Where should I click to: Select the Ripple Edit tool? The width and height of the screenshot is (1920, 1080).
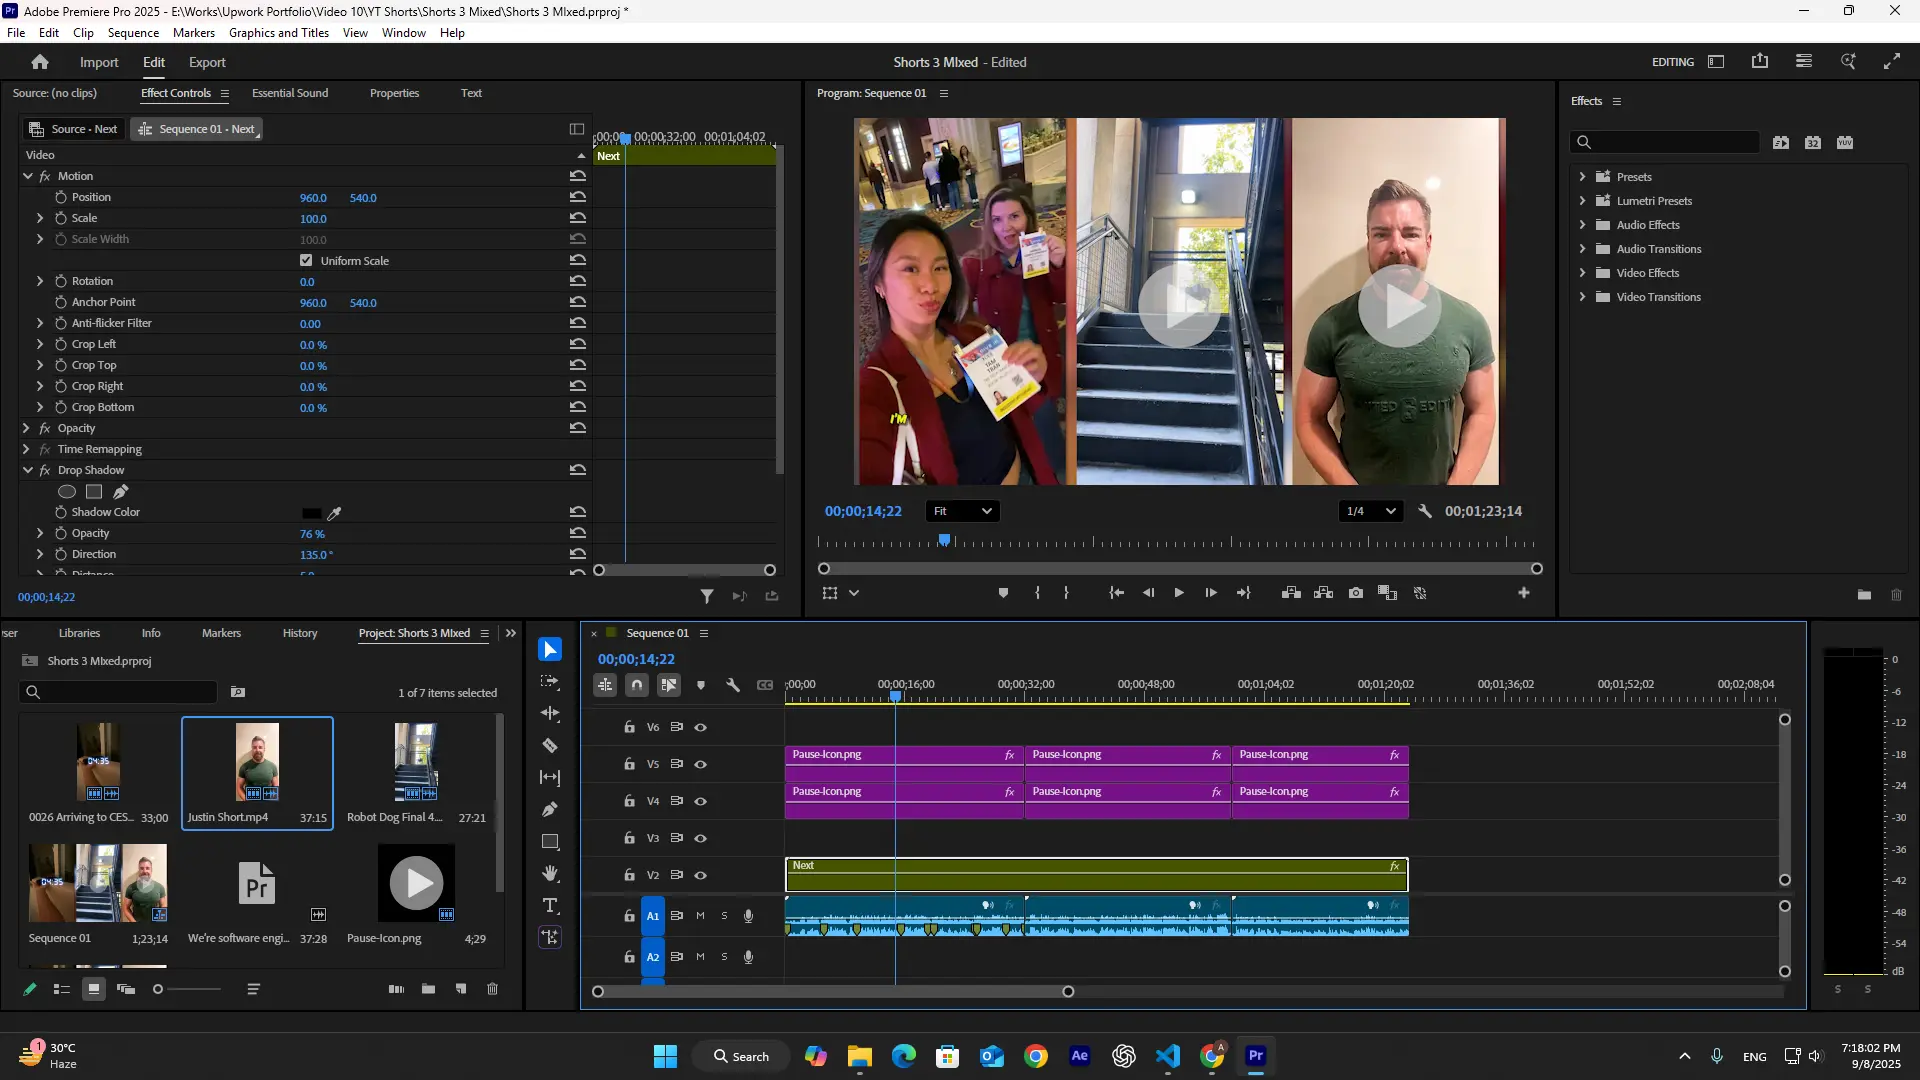pos(550,713)
